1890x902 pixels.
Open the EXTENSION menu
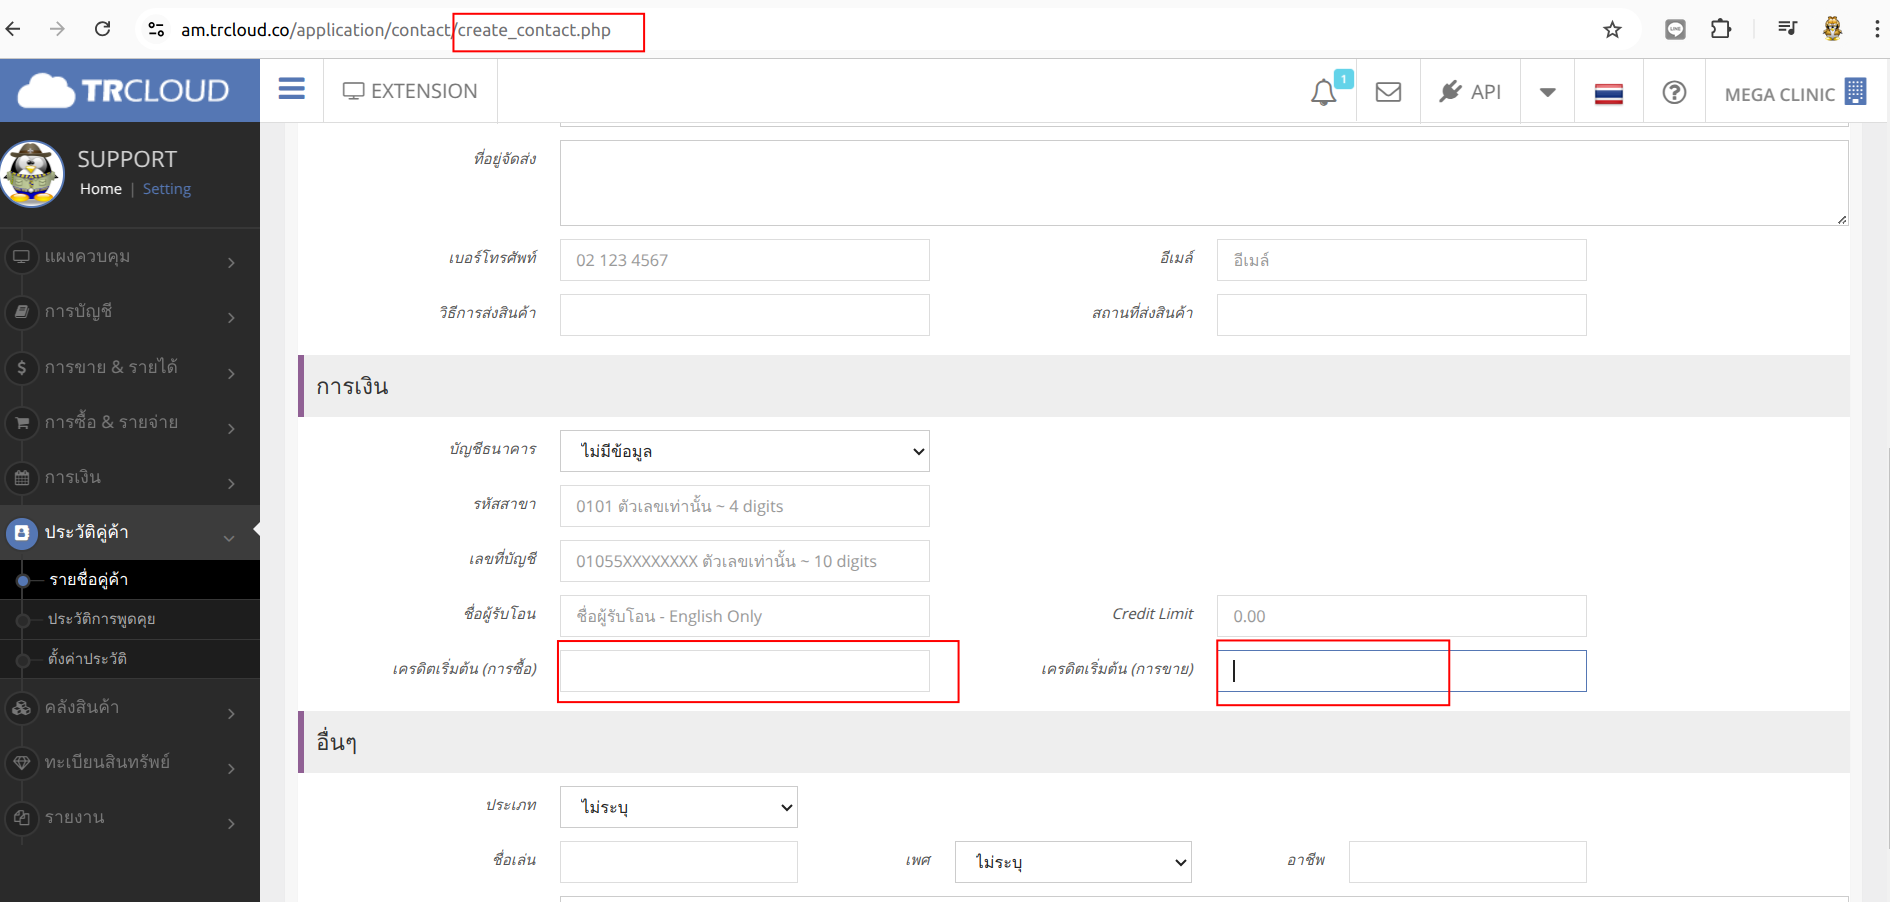410,91
